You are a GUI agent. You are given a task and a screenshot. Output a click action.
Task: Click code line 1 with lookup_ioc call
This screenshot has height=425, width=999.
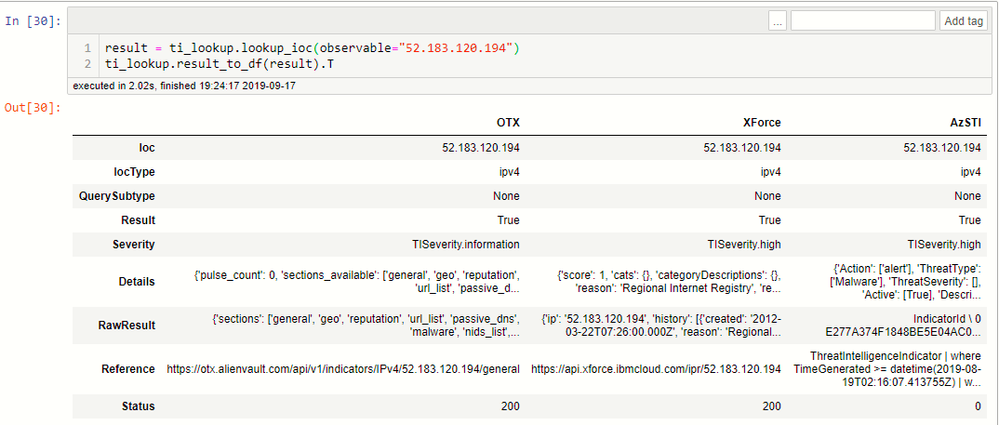(313, 48)
